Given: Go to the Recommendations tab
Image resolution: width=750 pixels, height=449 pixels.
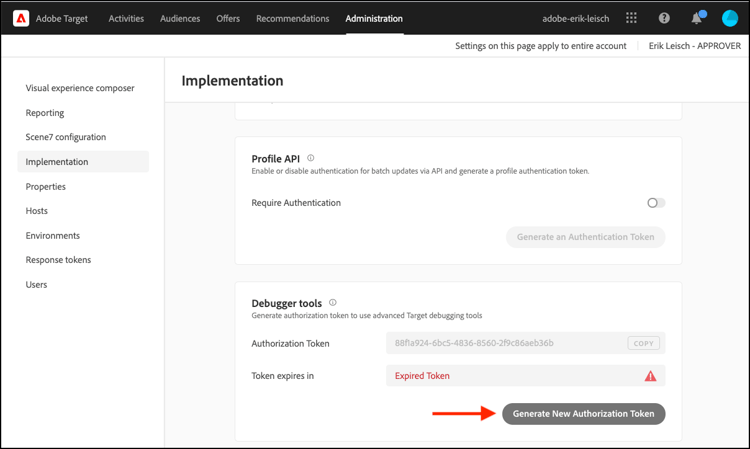Looking at the screenshot, I should coord(292,19).
